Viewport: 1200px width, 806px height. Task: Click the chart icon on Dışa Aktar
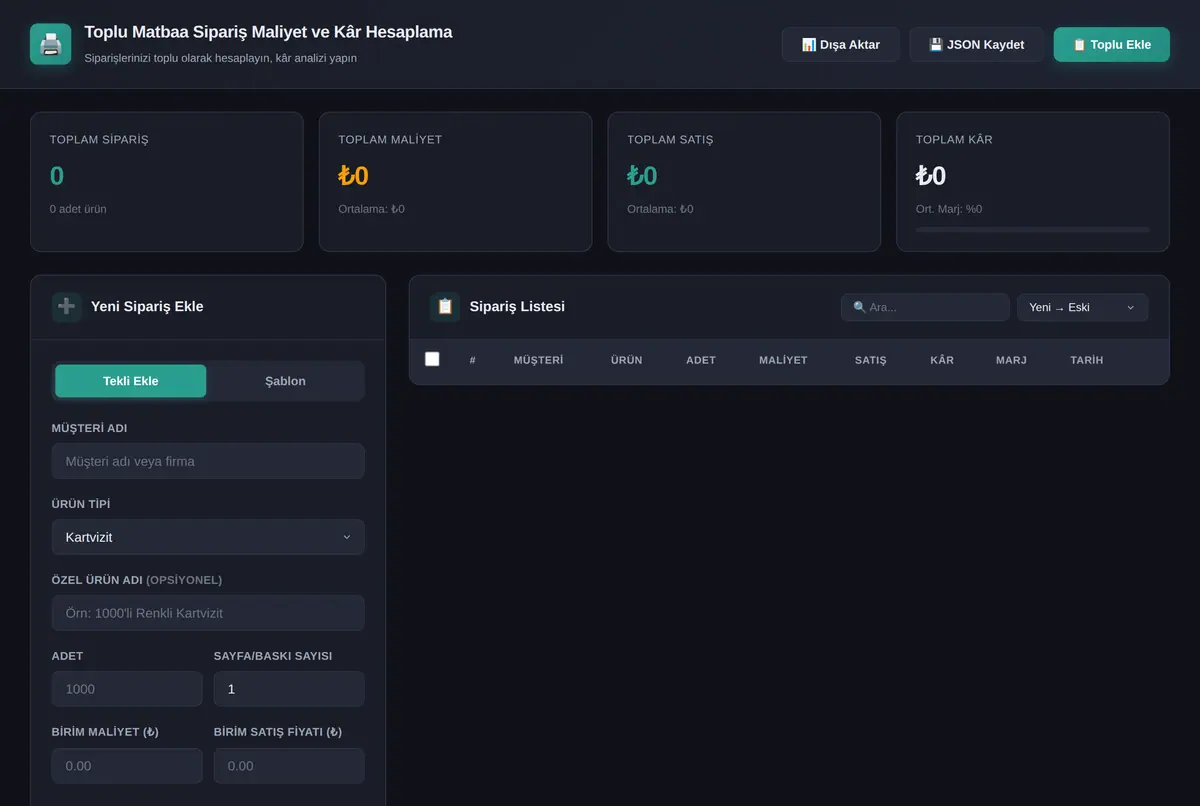point(809,45)
